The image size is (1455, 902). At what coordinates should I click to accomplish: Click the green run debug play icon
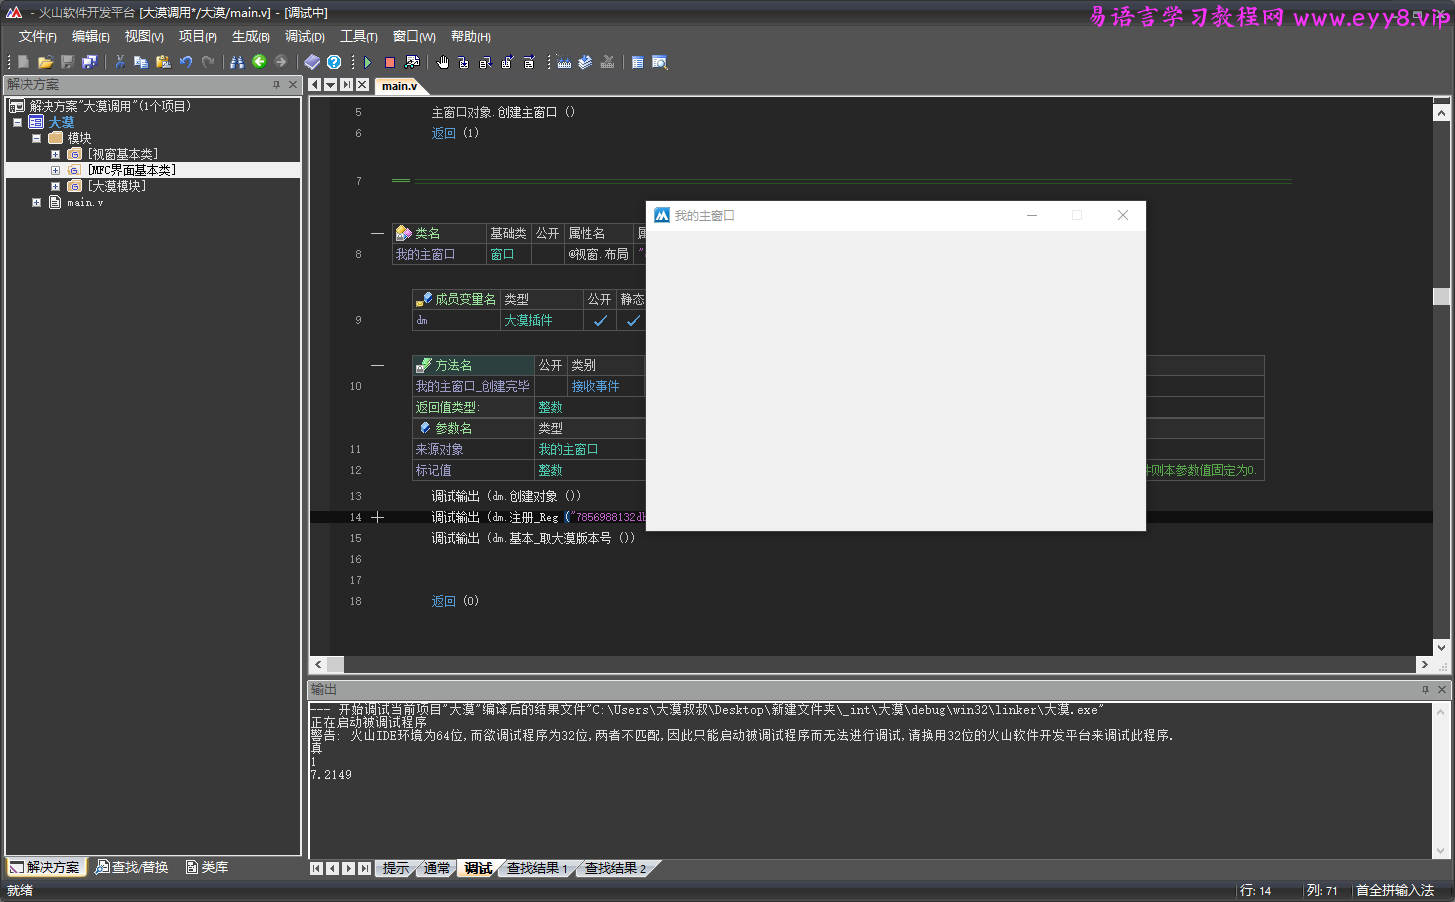click(368, 62)
